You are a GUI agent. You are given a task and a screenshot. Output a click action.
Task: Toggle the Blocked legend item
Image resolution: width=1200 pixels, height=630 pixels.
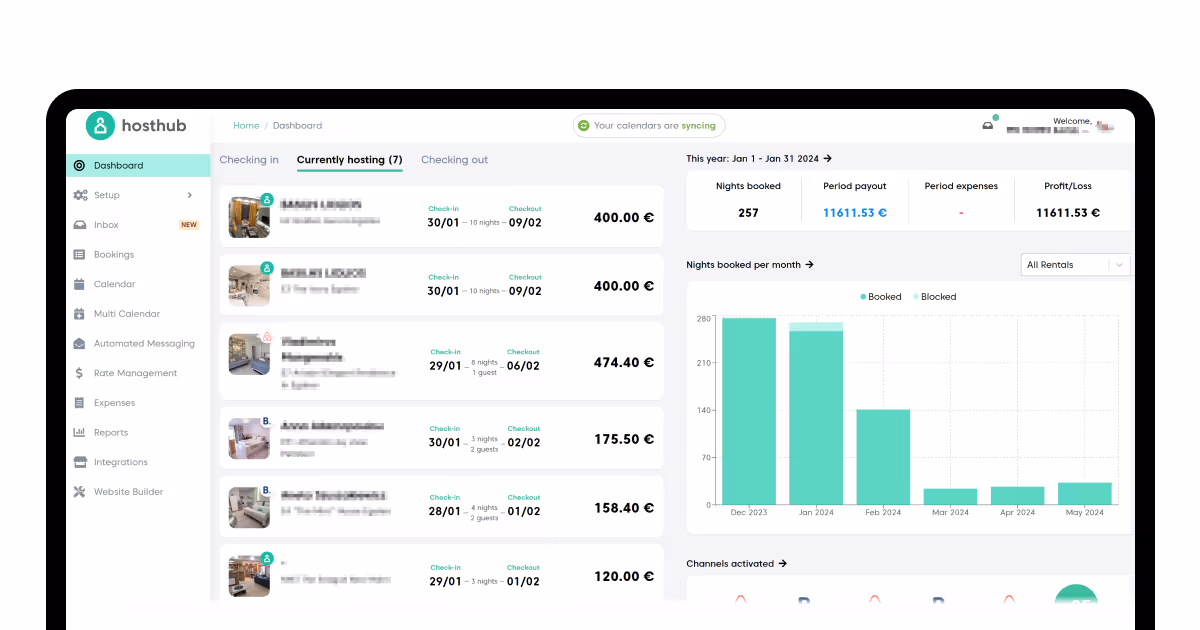(934, 297)
